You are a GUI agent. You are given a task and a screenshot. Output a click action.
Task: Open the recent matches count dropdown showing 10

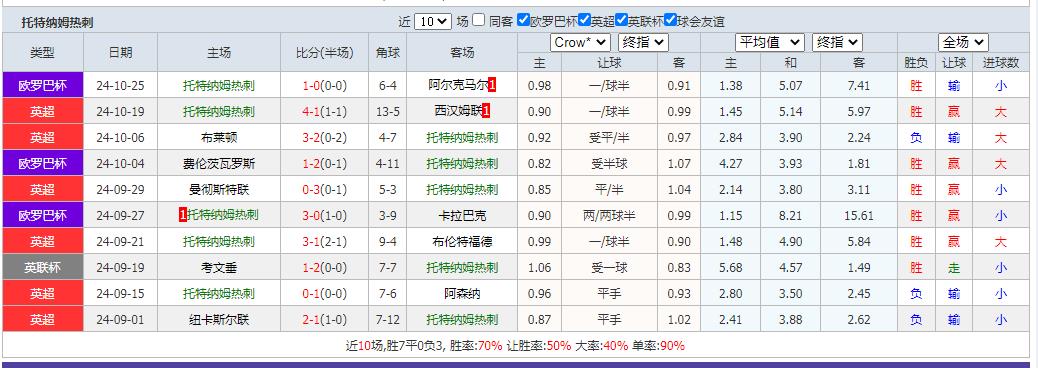click(433, 21)
